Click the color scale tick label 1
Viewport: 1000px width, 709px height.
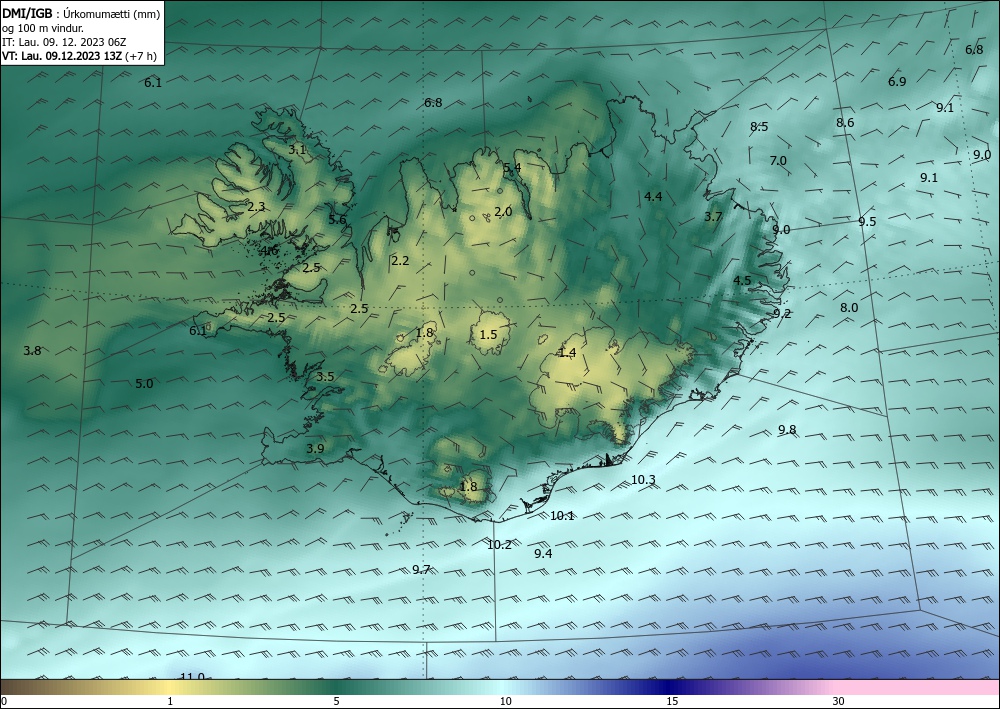pyautogui.click(x=170, y=702)
